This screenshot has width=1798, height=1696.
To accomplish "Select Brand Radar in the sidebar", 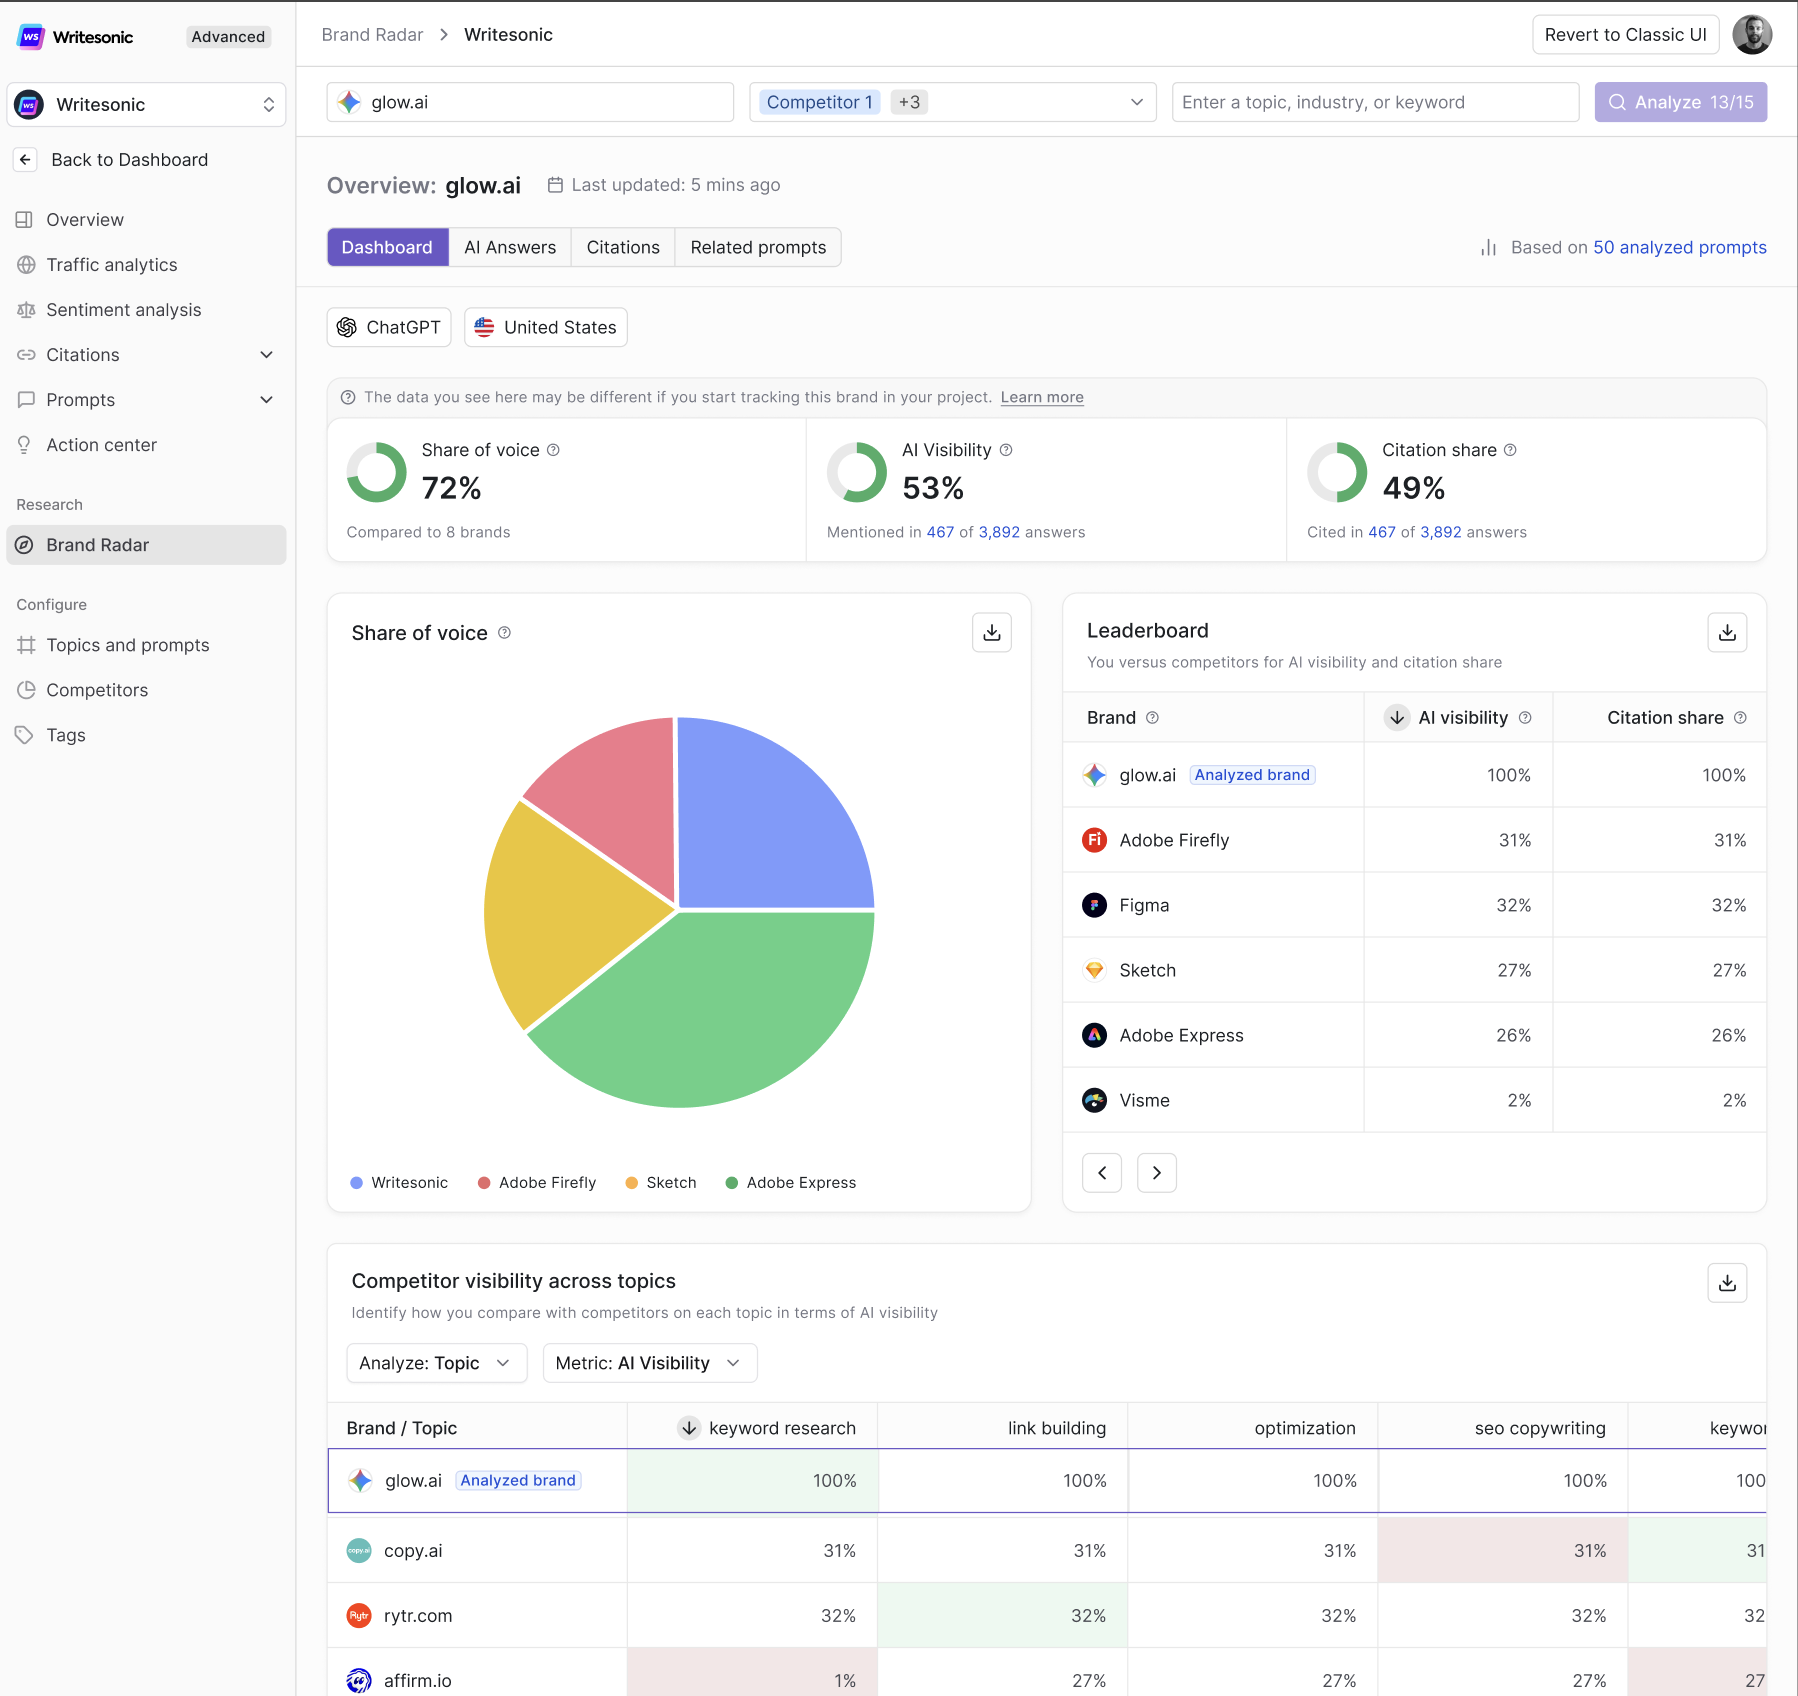I will (146, 545).
